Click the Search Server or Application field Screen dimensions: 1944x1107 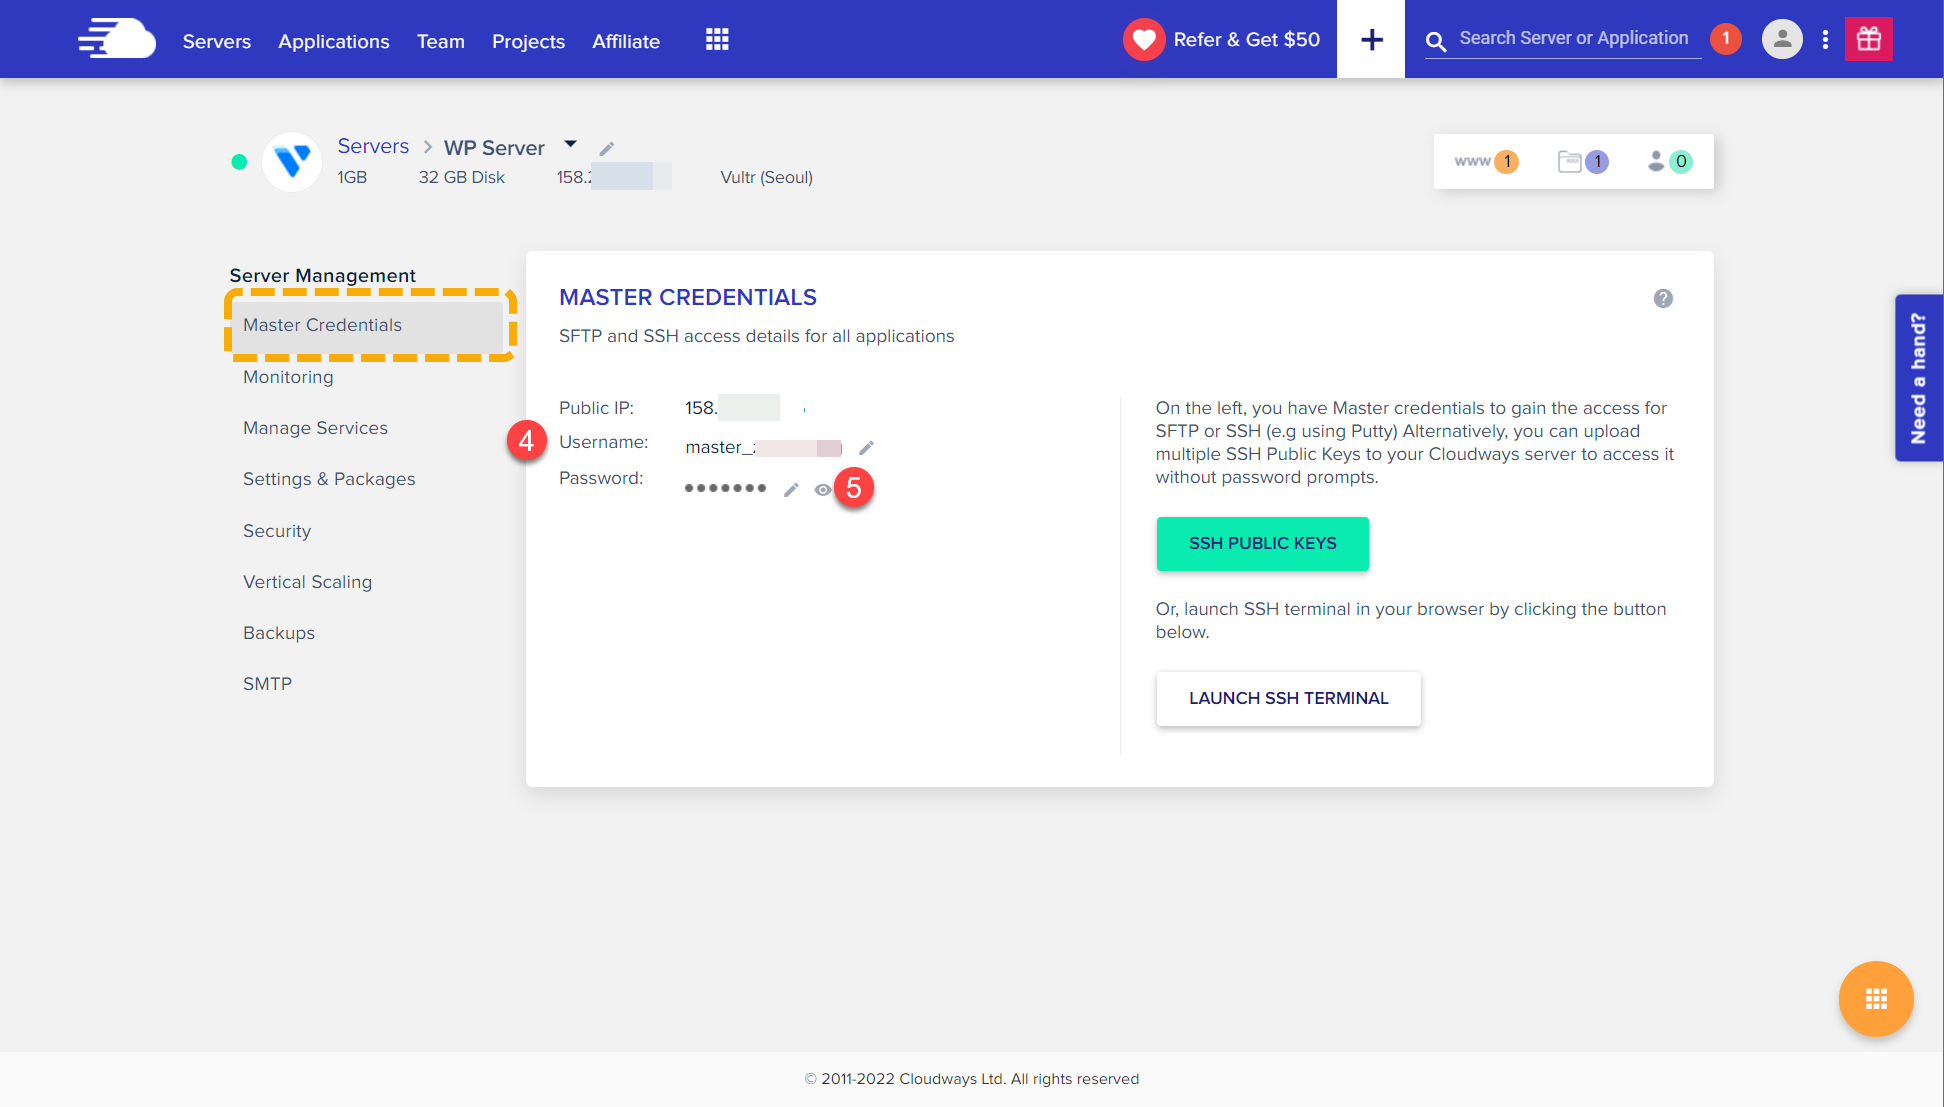tap(1573, 38)
